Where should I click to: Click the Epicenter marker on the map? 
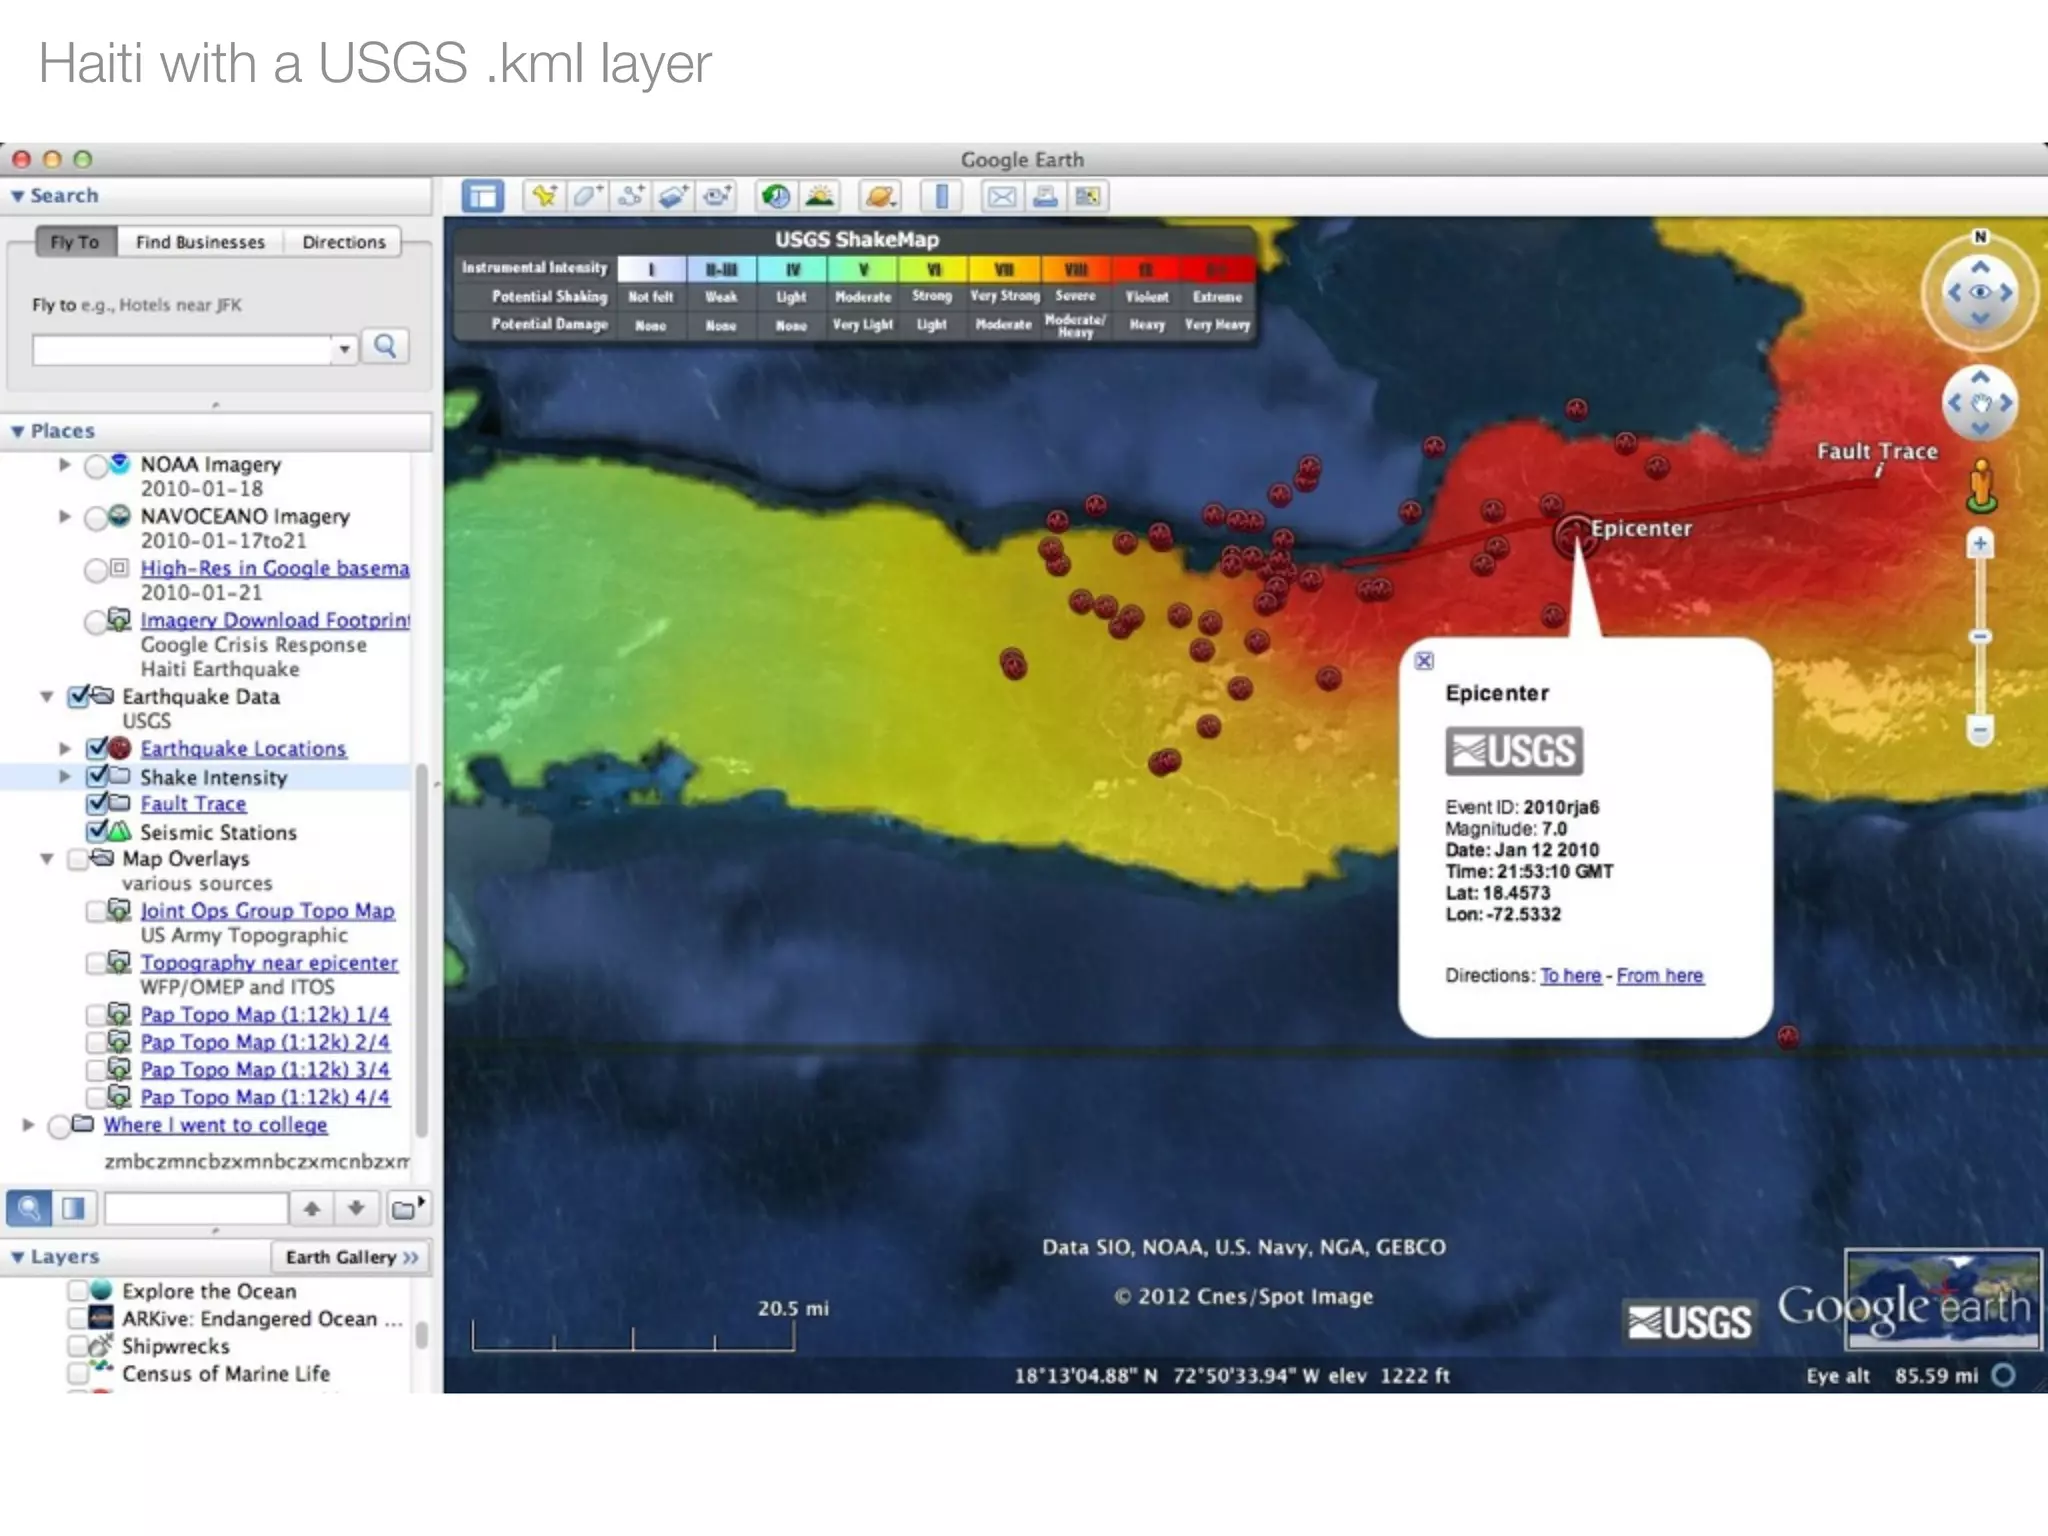click(x=1574, y=535)
